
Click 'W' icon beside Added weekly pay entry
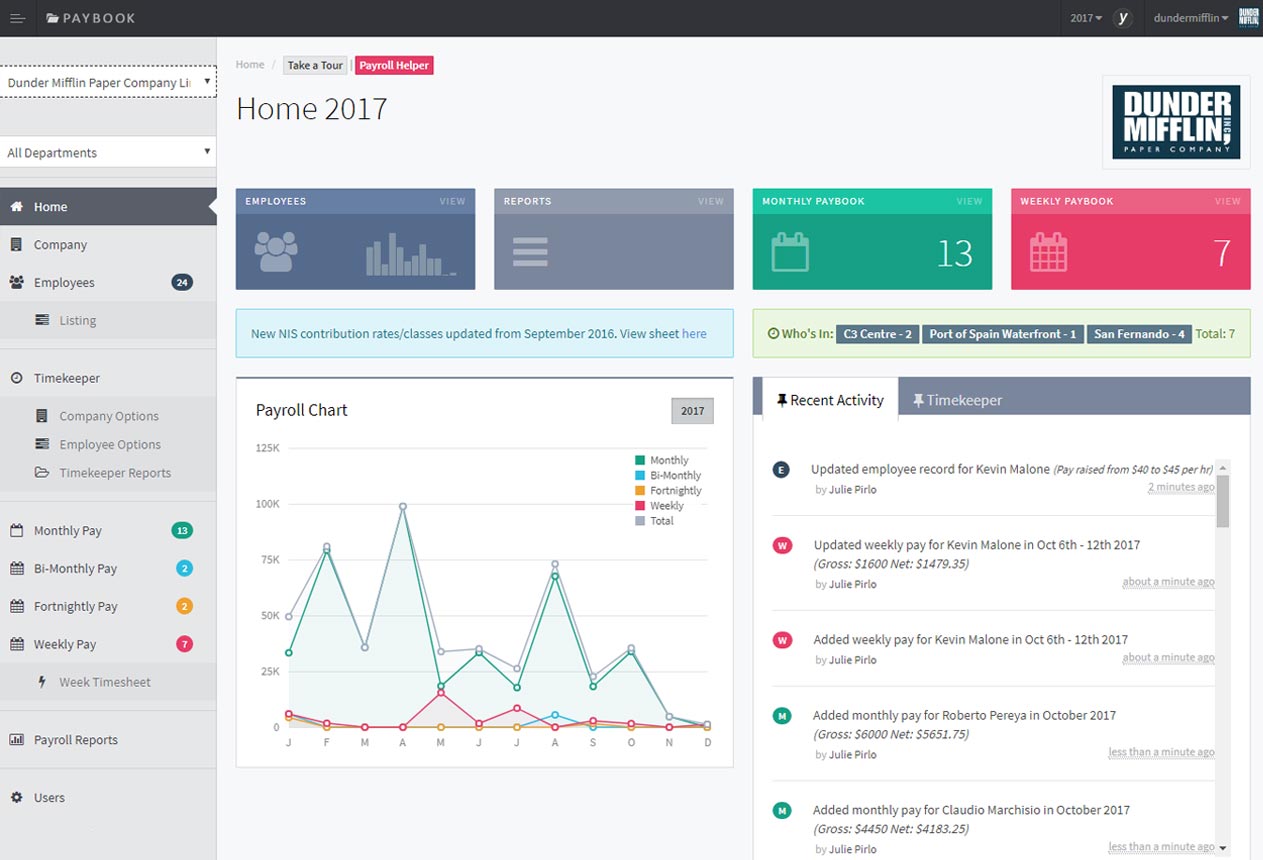coord(783,640)
